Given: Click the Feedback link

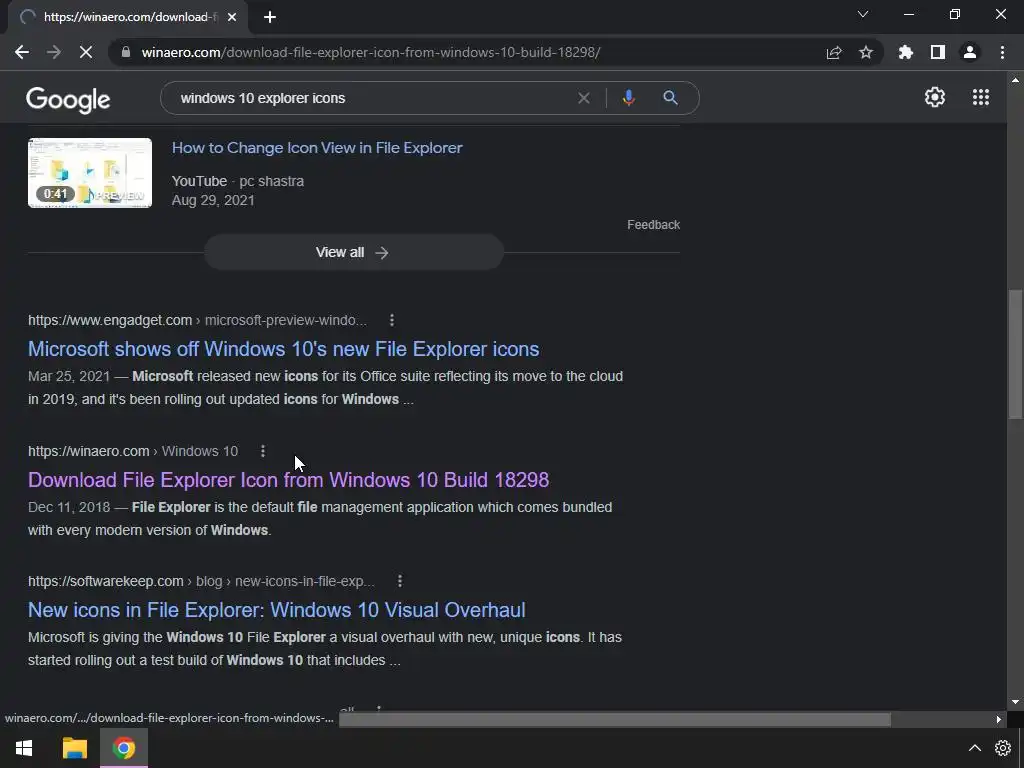Looking at the screenshot, I should click(x=654, y=225).
